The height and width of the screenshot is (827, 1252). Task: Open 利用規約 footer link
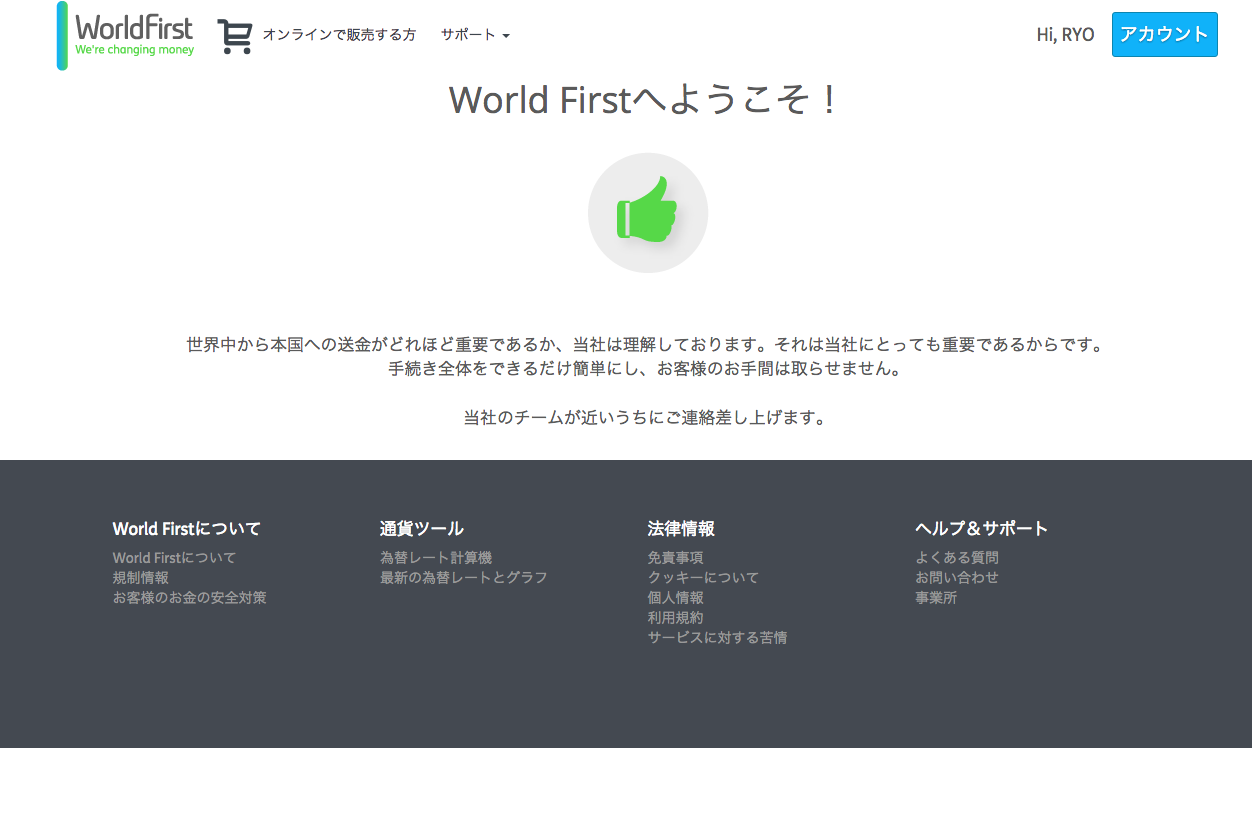point(675,618)
